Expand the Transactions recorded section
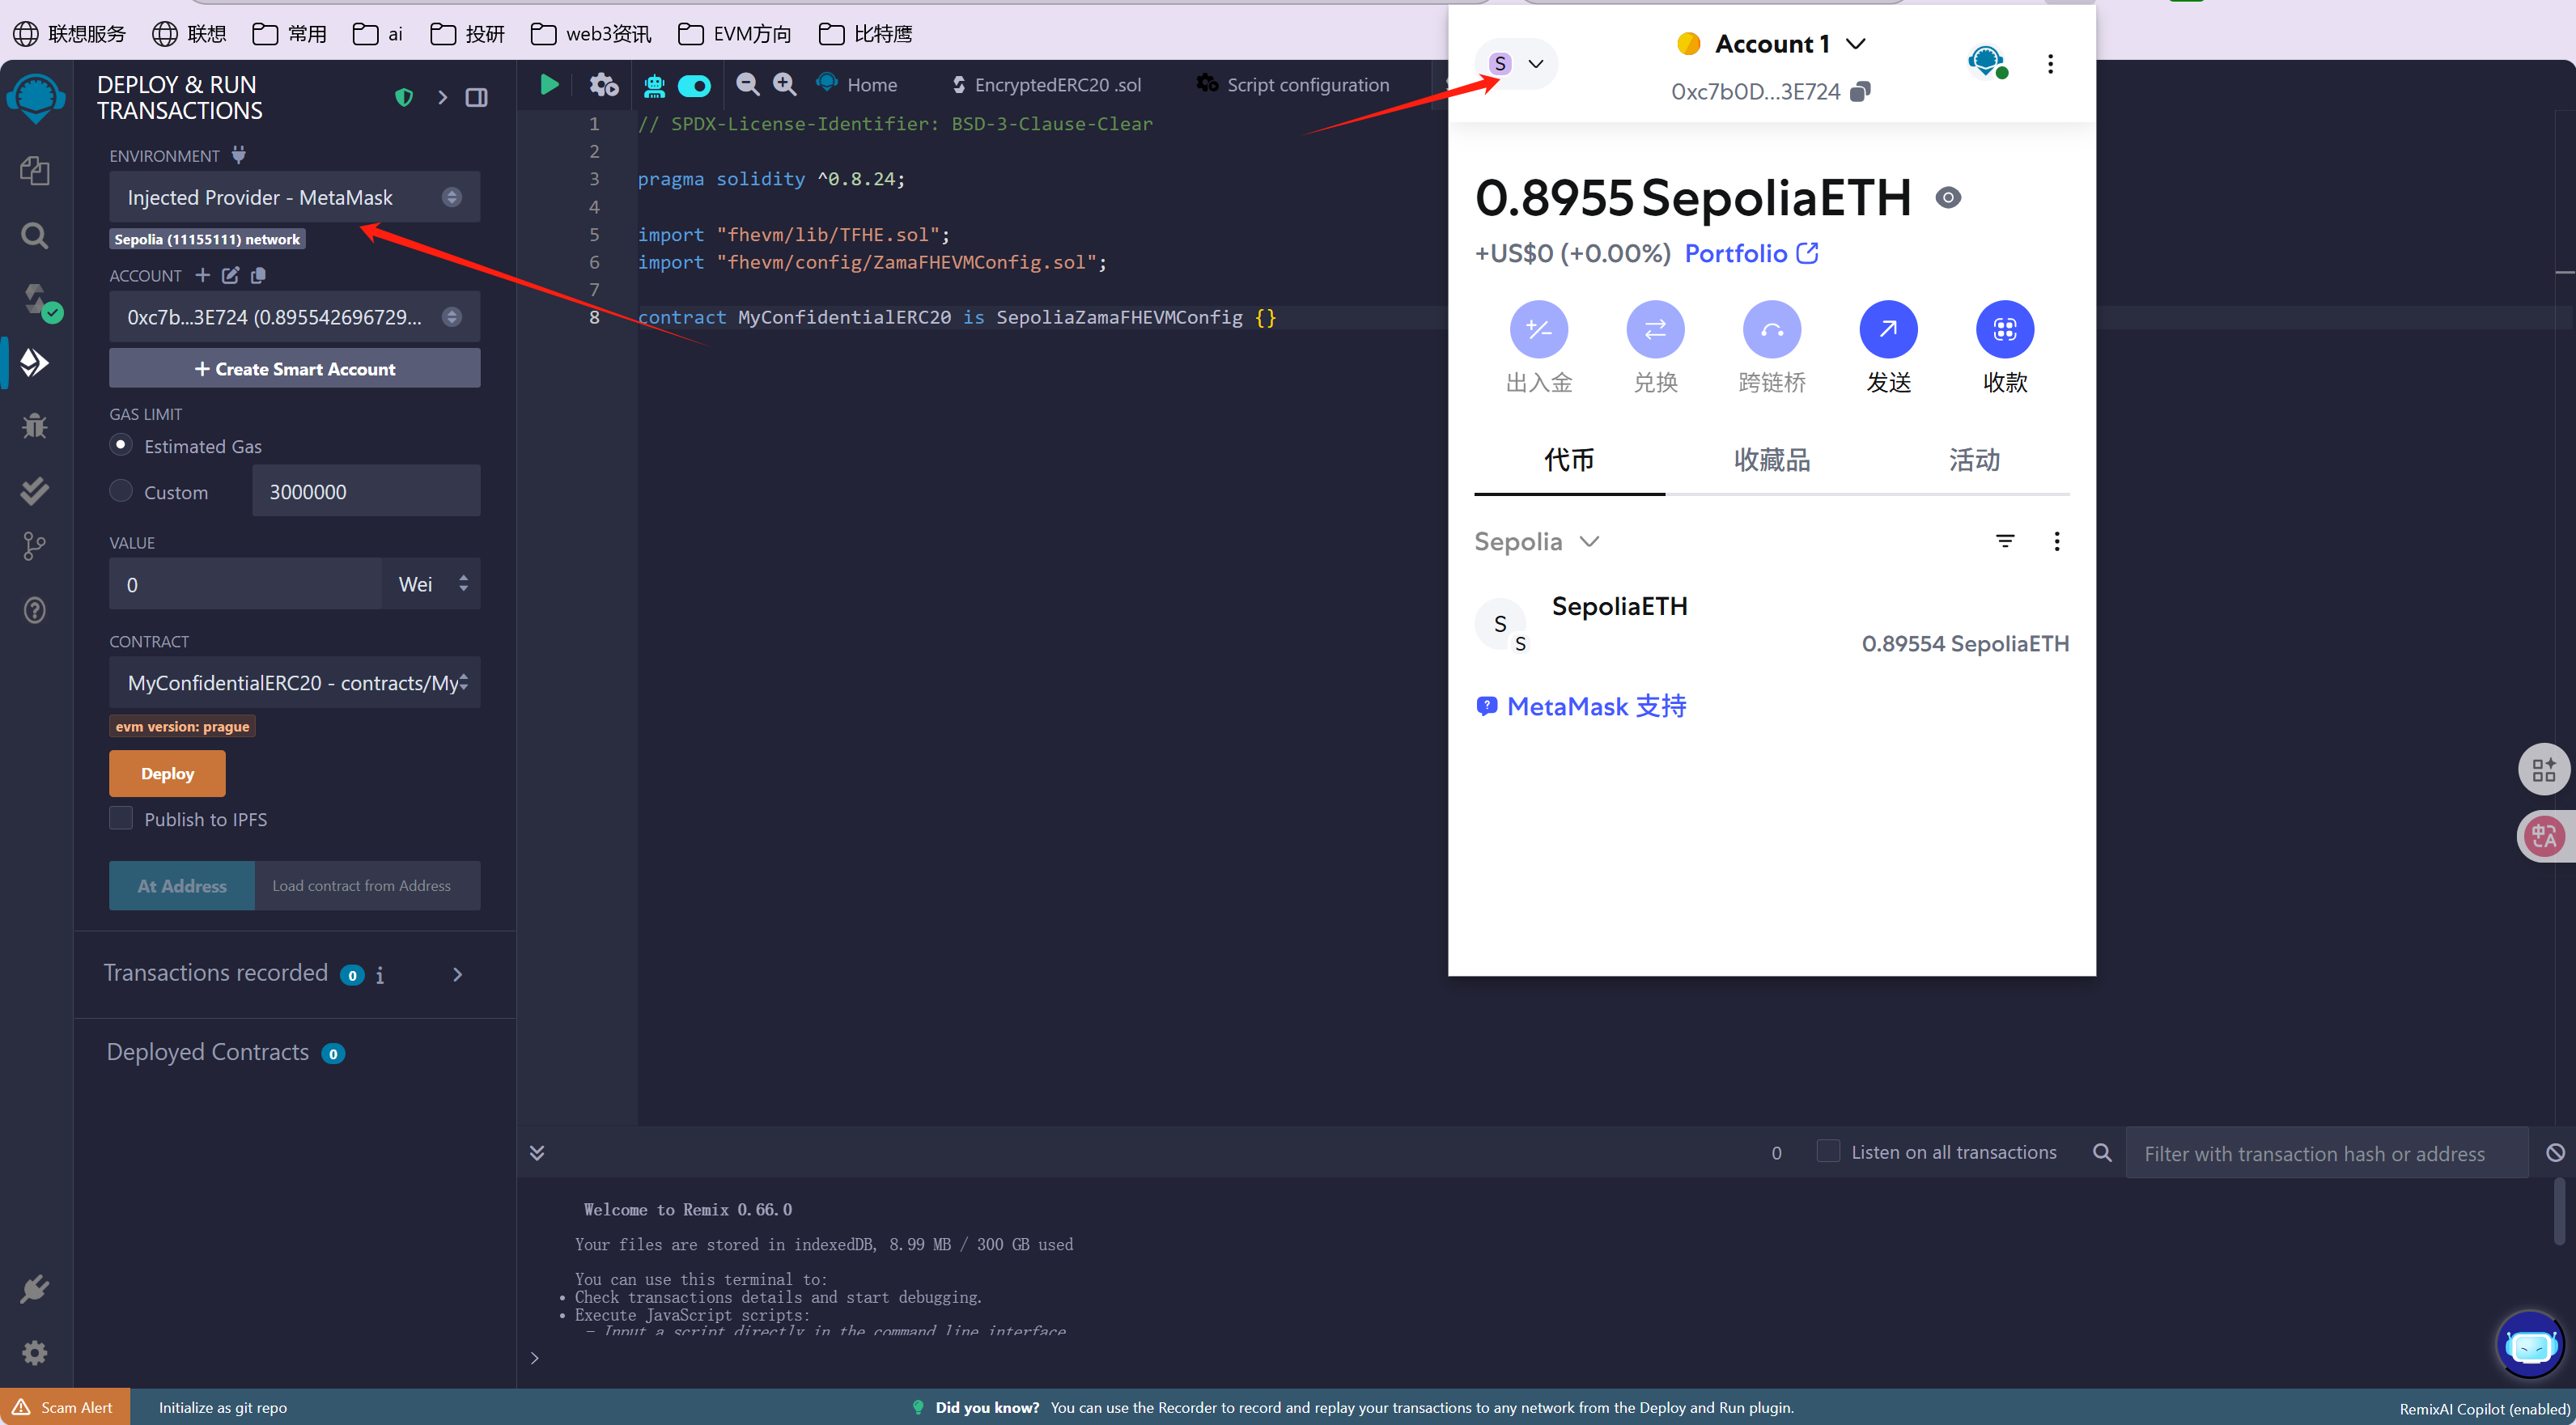The width and height of the screenshot is (2576, 1425). point(458,974)
